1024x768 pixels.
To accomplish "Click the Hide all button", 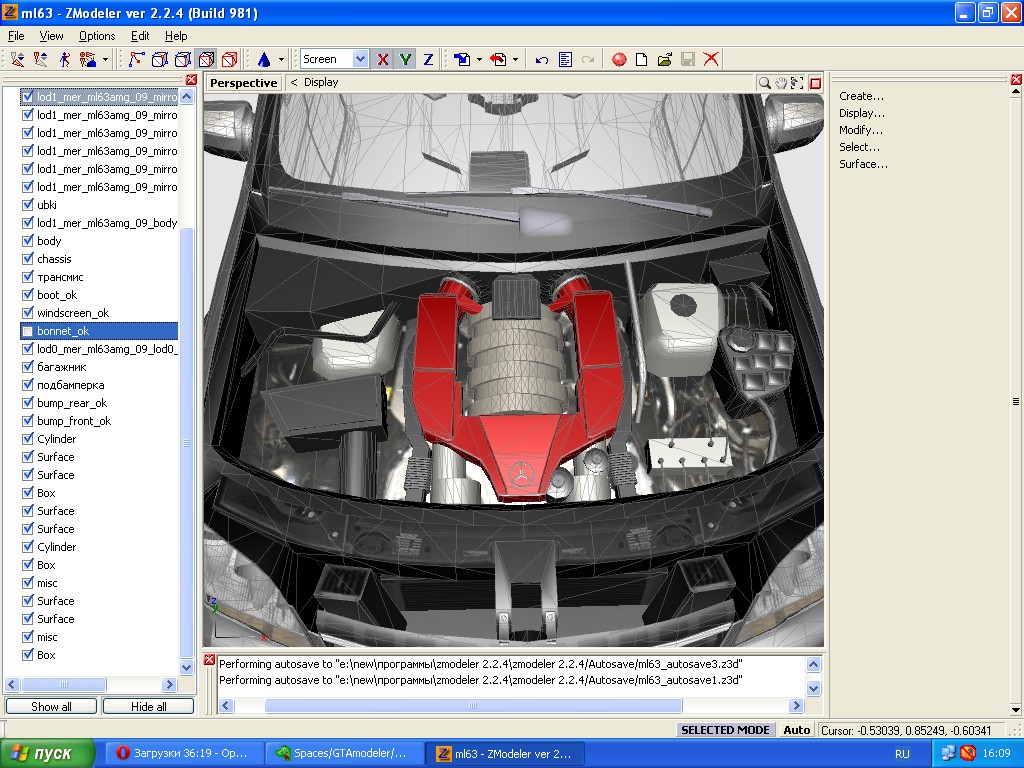I will 148,707.
